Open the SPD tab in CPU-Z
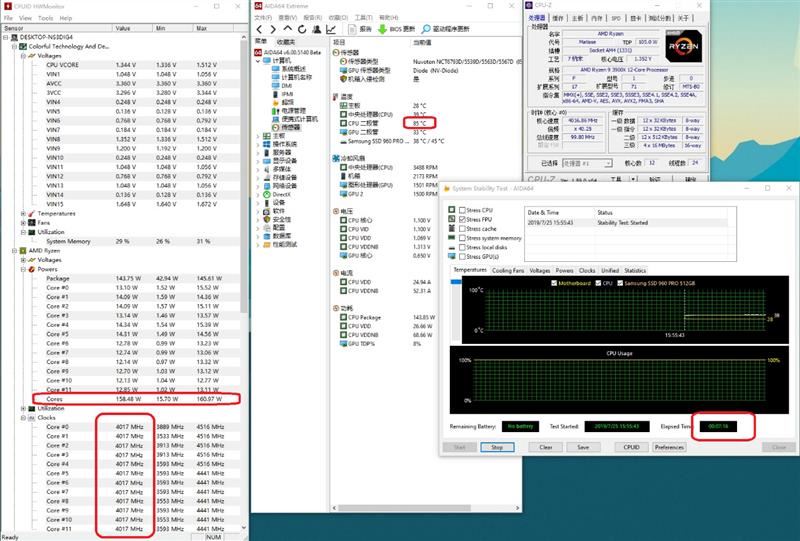Viewport: 800px width, 541px height. pyautogui.click(x=616, y=18)
